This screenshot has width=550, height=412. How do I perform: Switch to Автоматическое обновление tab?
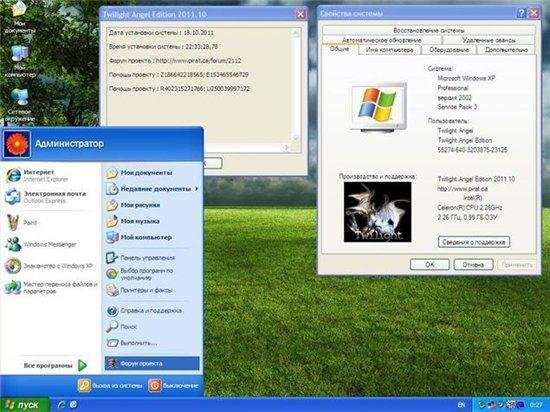coord(382,40)
